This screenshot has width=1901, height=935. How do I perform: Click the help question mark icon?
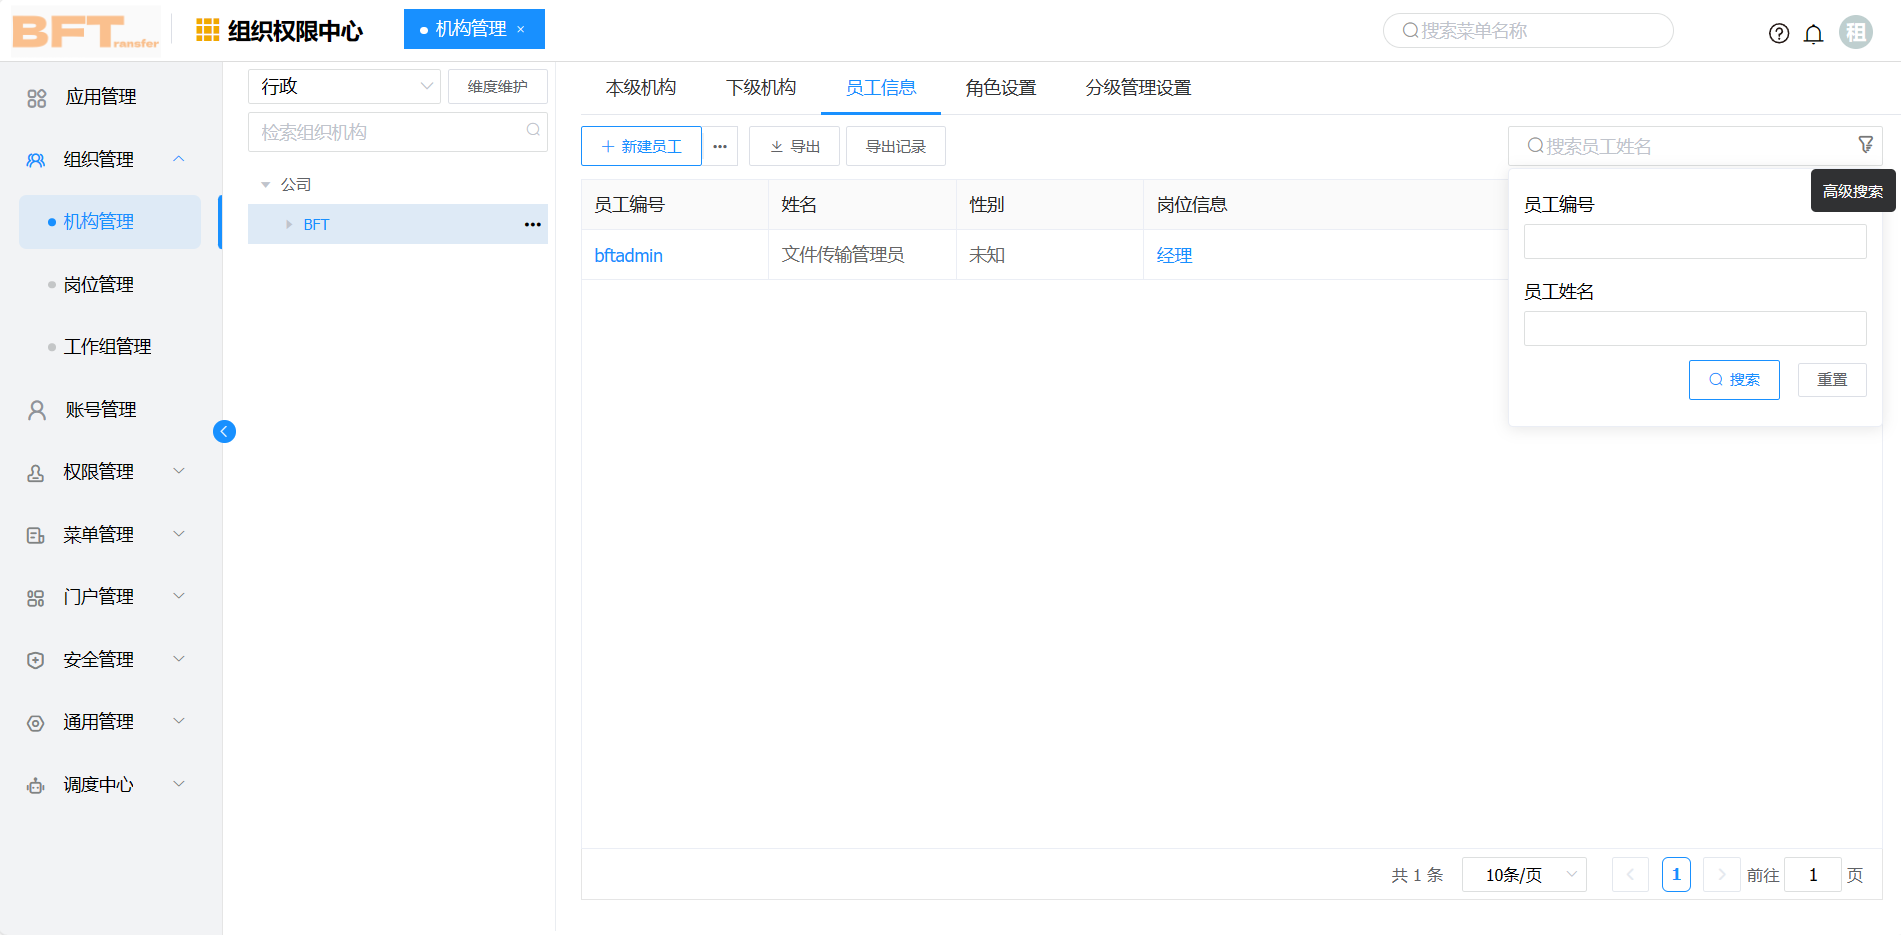coord(1778,33)
